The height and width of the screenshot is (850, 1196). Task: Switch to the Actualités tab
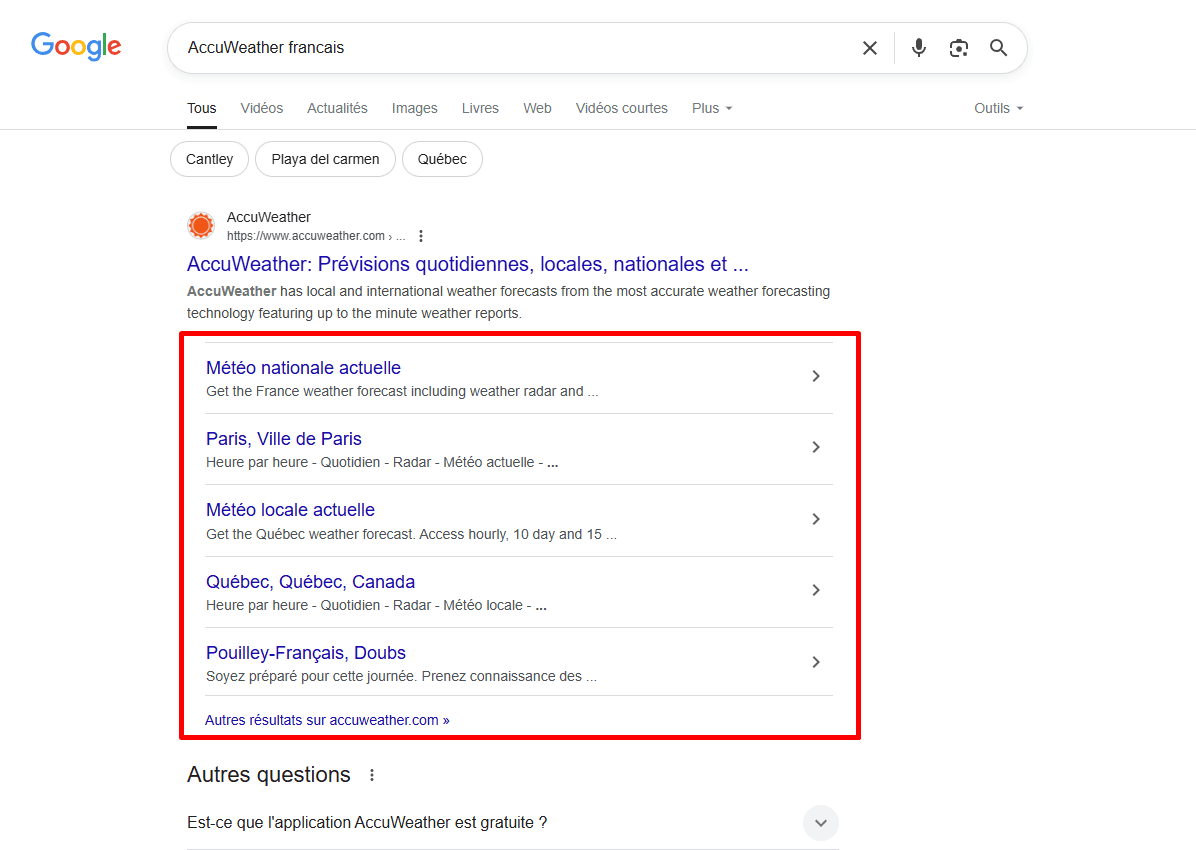tap(337, 108)
